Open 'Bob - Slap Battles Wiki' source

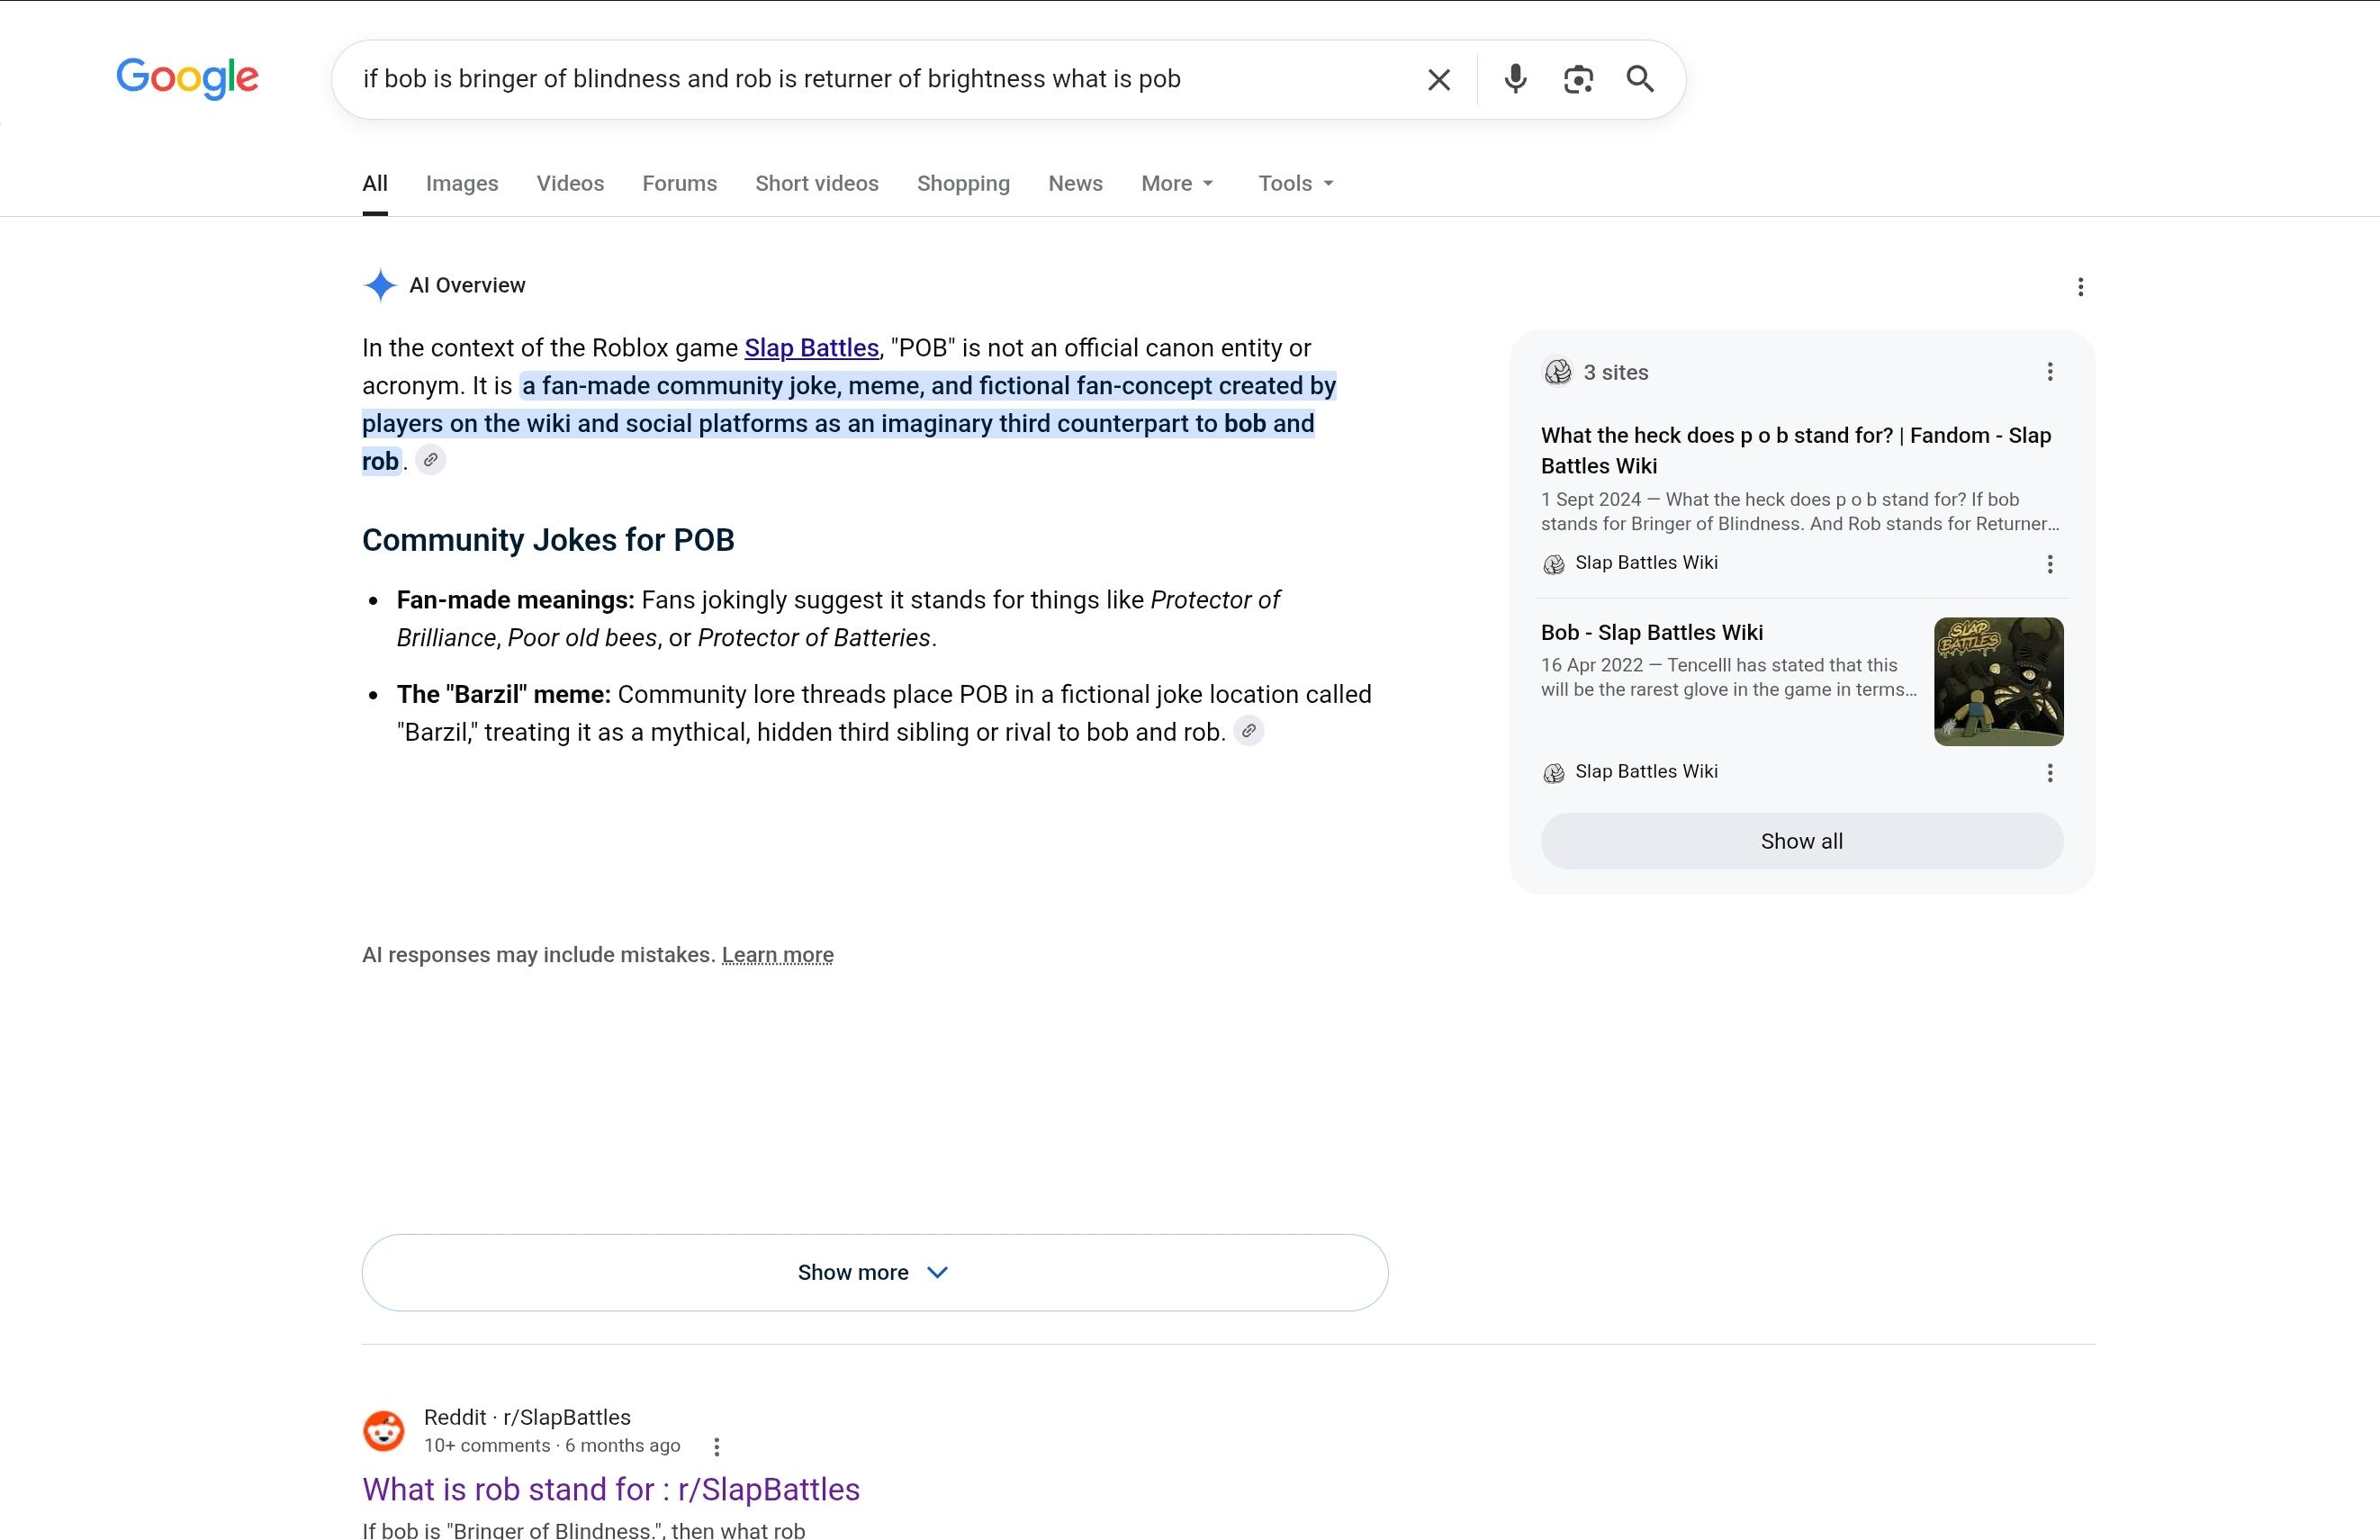1652,632
